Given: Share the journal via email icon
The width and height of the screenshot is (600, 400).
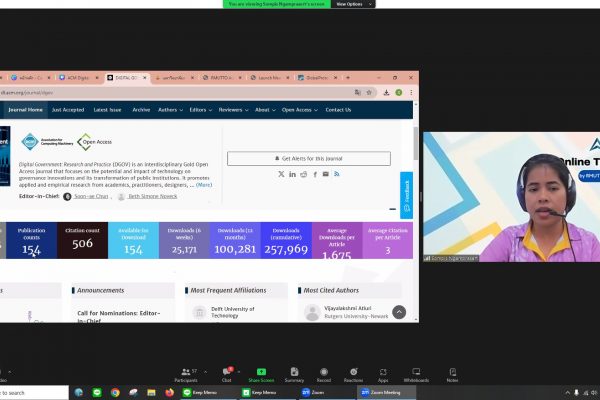Looking at the screenshot, I should (x=326, y=174).
